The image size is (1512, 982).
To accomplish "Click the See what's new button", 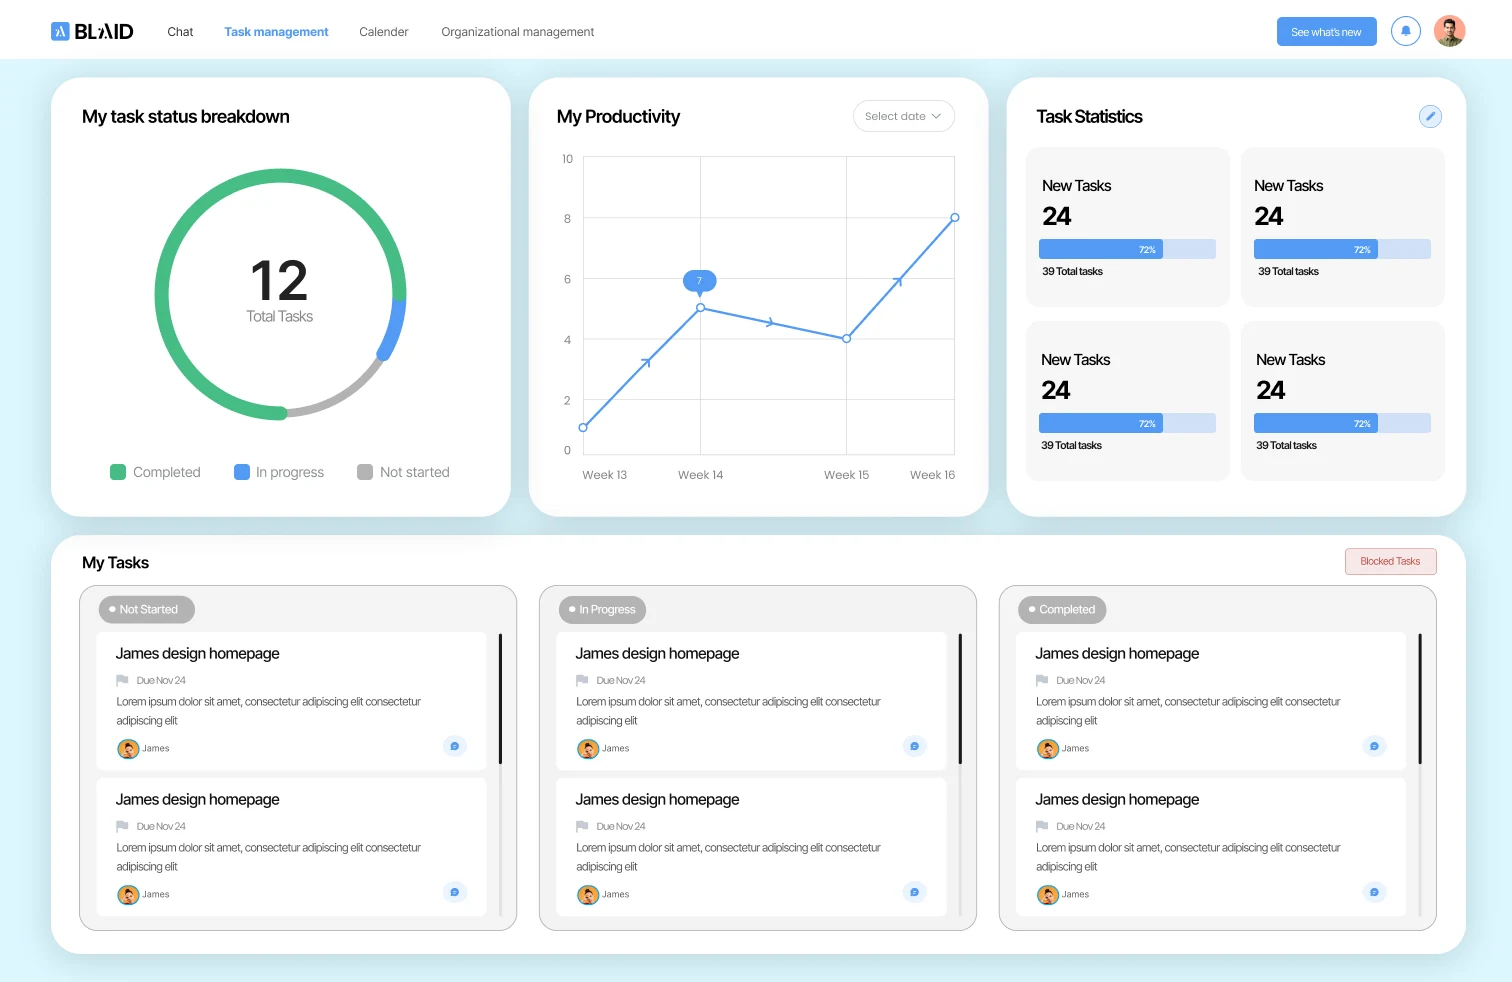I will click(x=1326, y=31).
